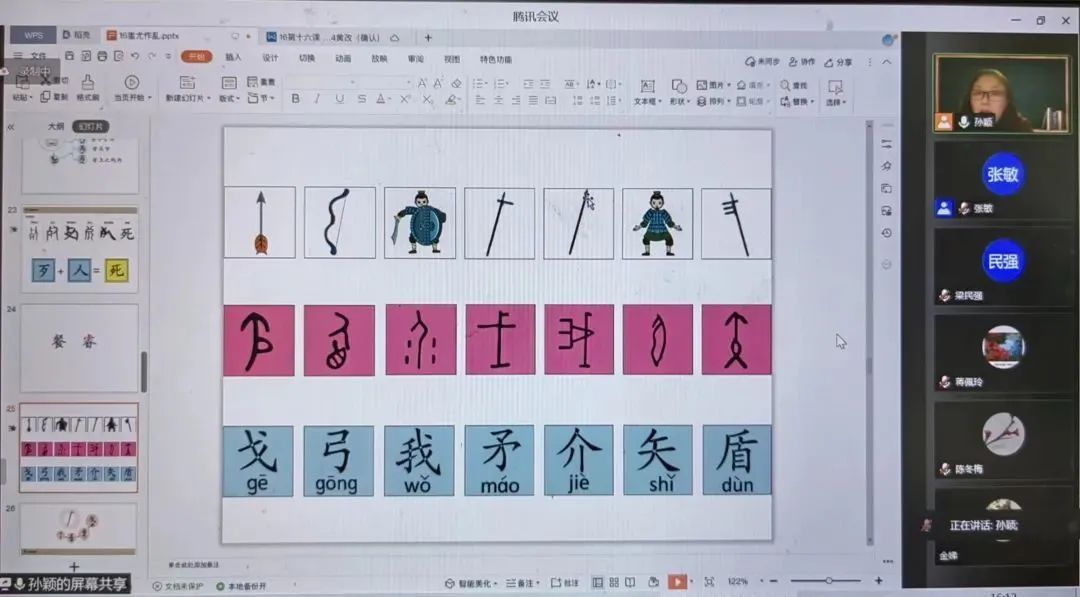Click the increase font size icon
This screenshot has width=1080, height=597.
tap(422, 83)
